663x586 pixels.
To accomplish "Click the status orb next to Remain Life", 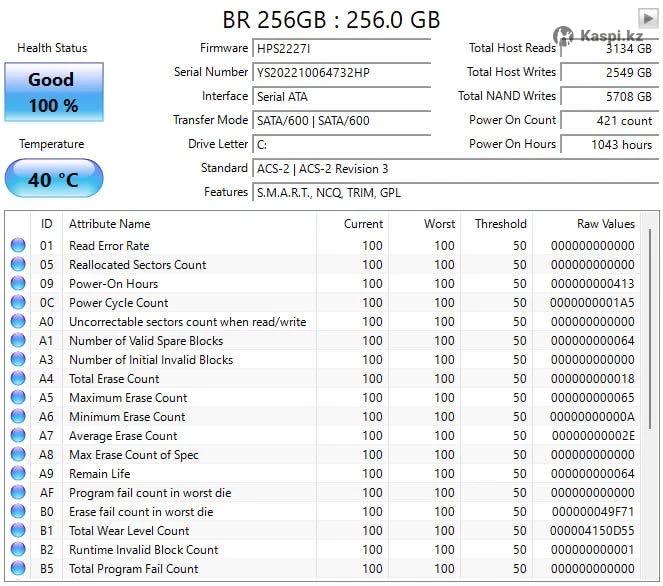I will pos(18,474).
